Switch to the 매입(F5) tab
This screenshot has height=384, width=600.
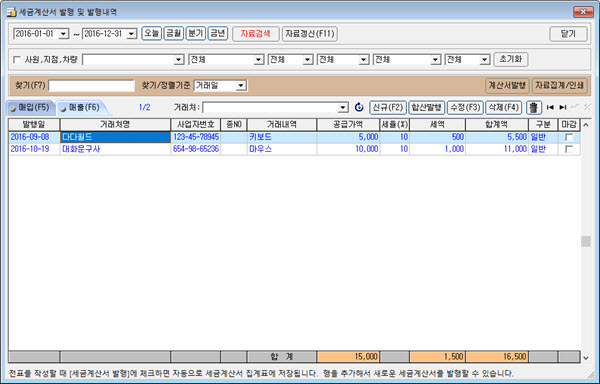tap(31, 108)
